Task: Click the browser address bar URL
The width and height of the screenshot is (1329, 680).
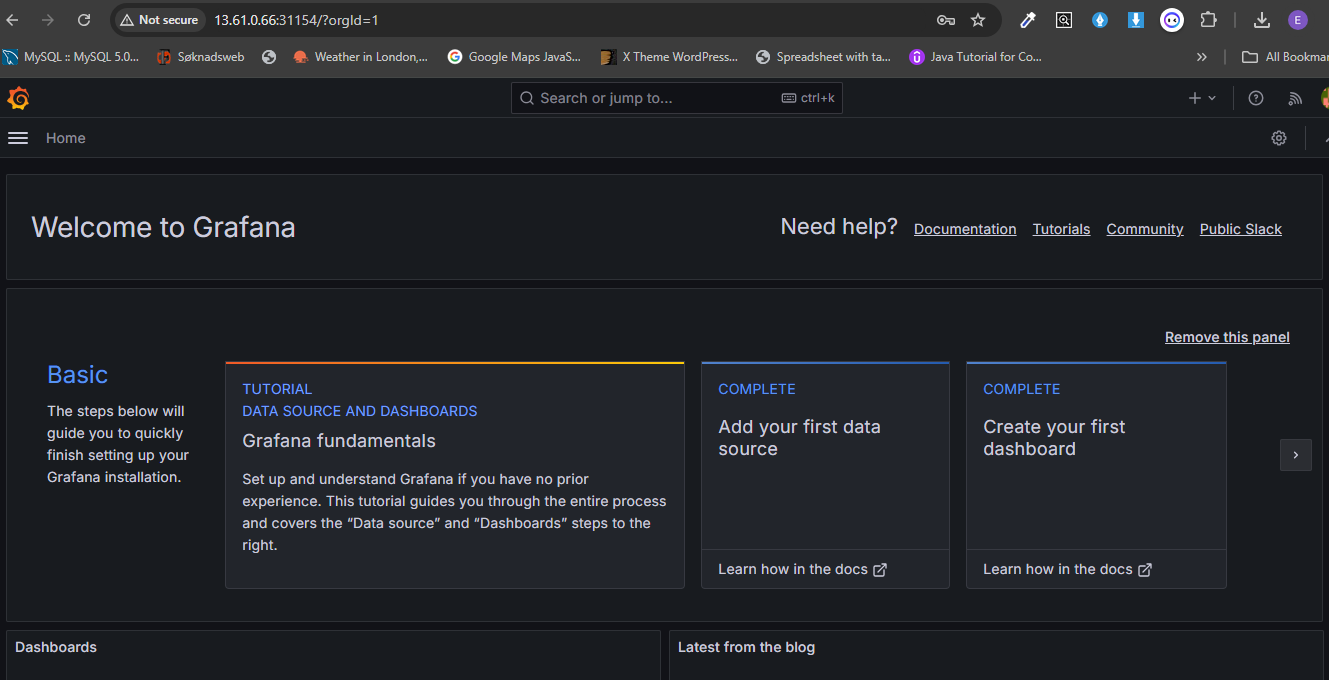Action: click(296, 20)
